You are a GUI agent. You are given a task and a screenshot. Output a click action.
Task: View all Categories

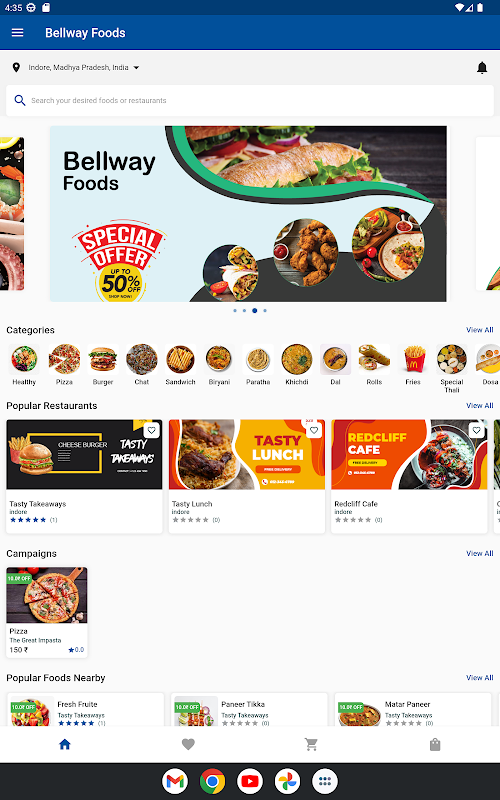pyautogui.click(x=480, y=330)
